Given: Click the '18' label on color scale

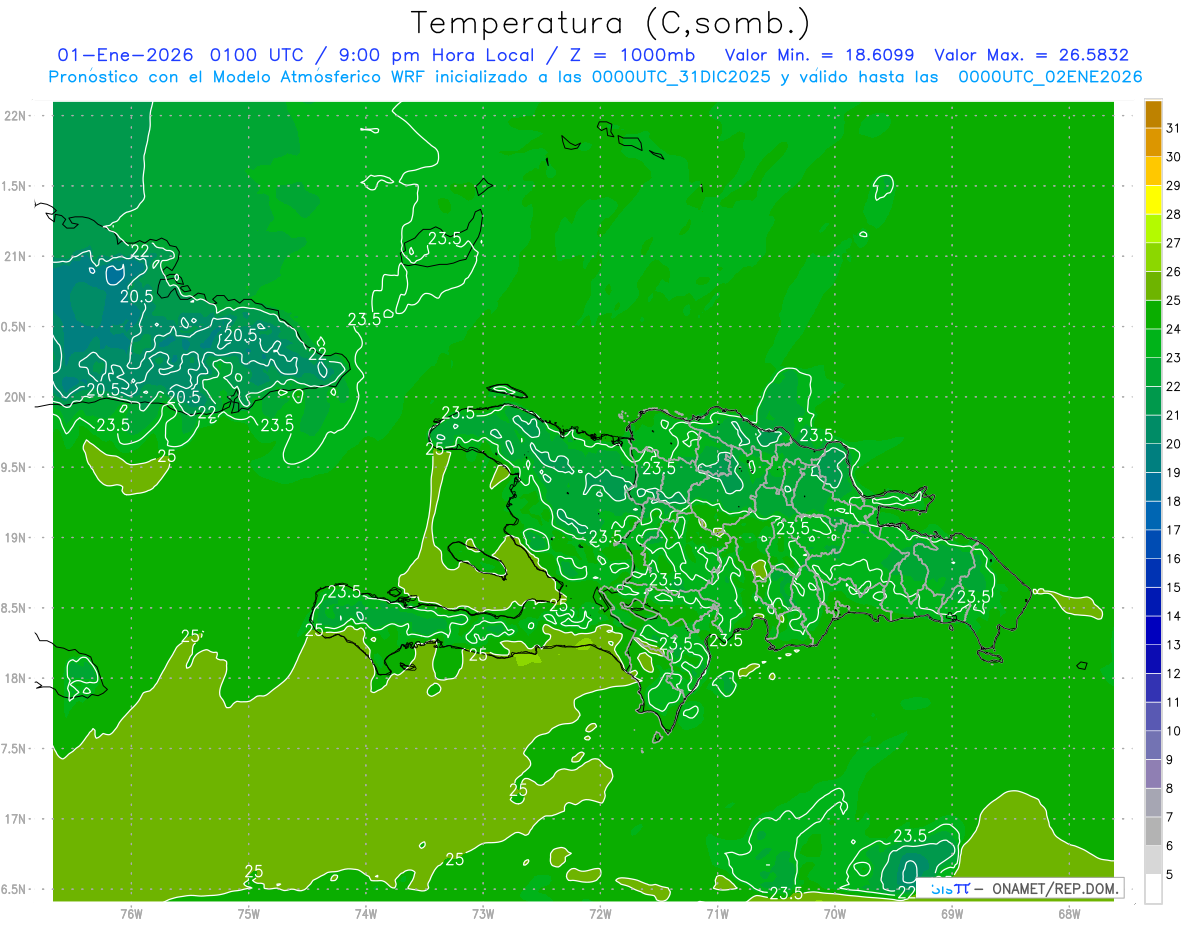Looking at the screenshot, I should coord(1174,501).
